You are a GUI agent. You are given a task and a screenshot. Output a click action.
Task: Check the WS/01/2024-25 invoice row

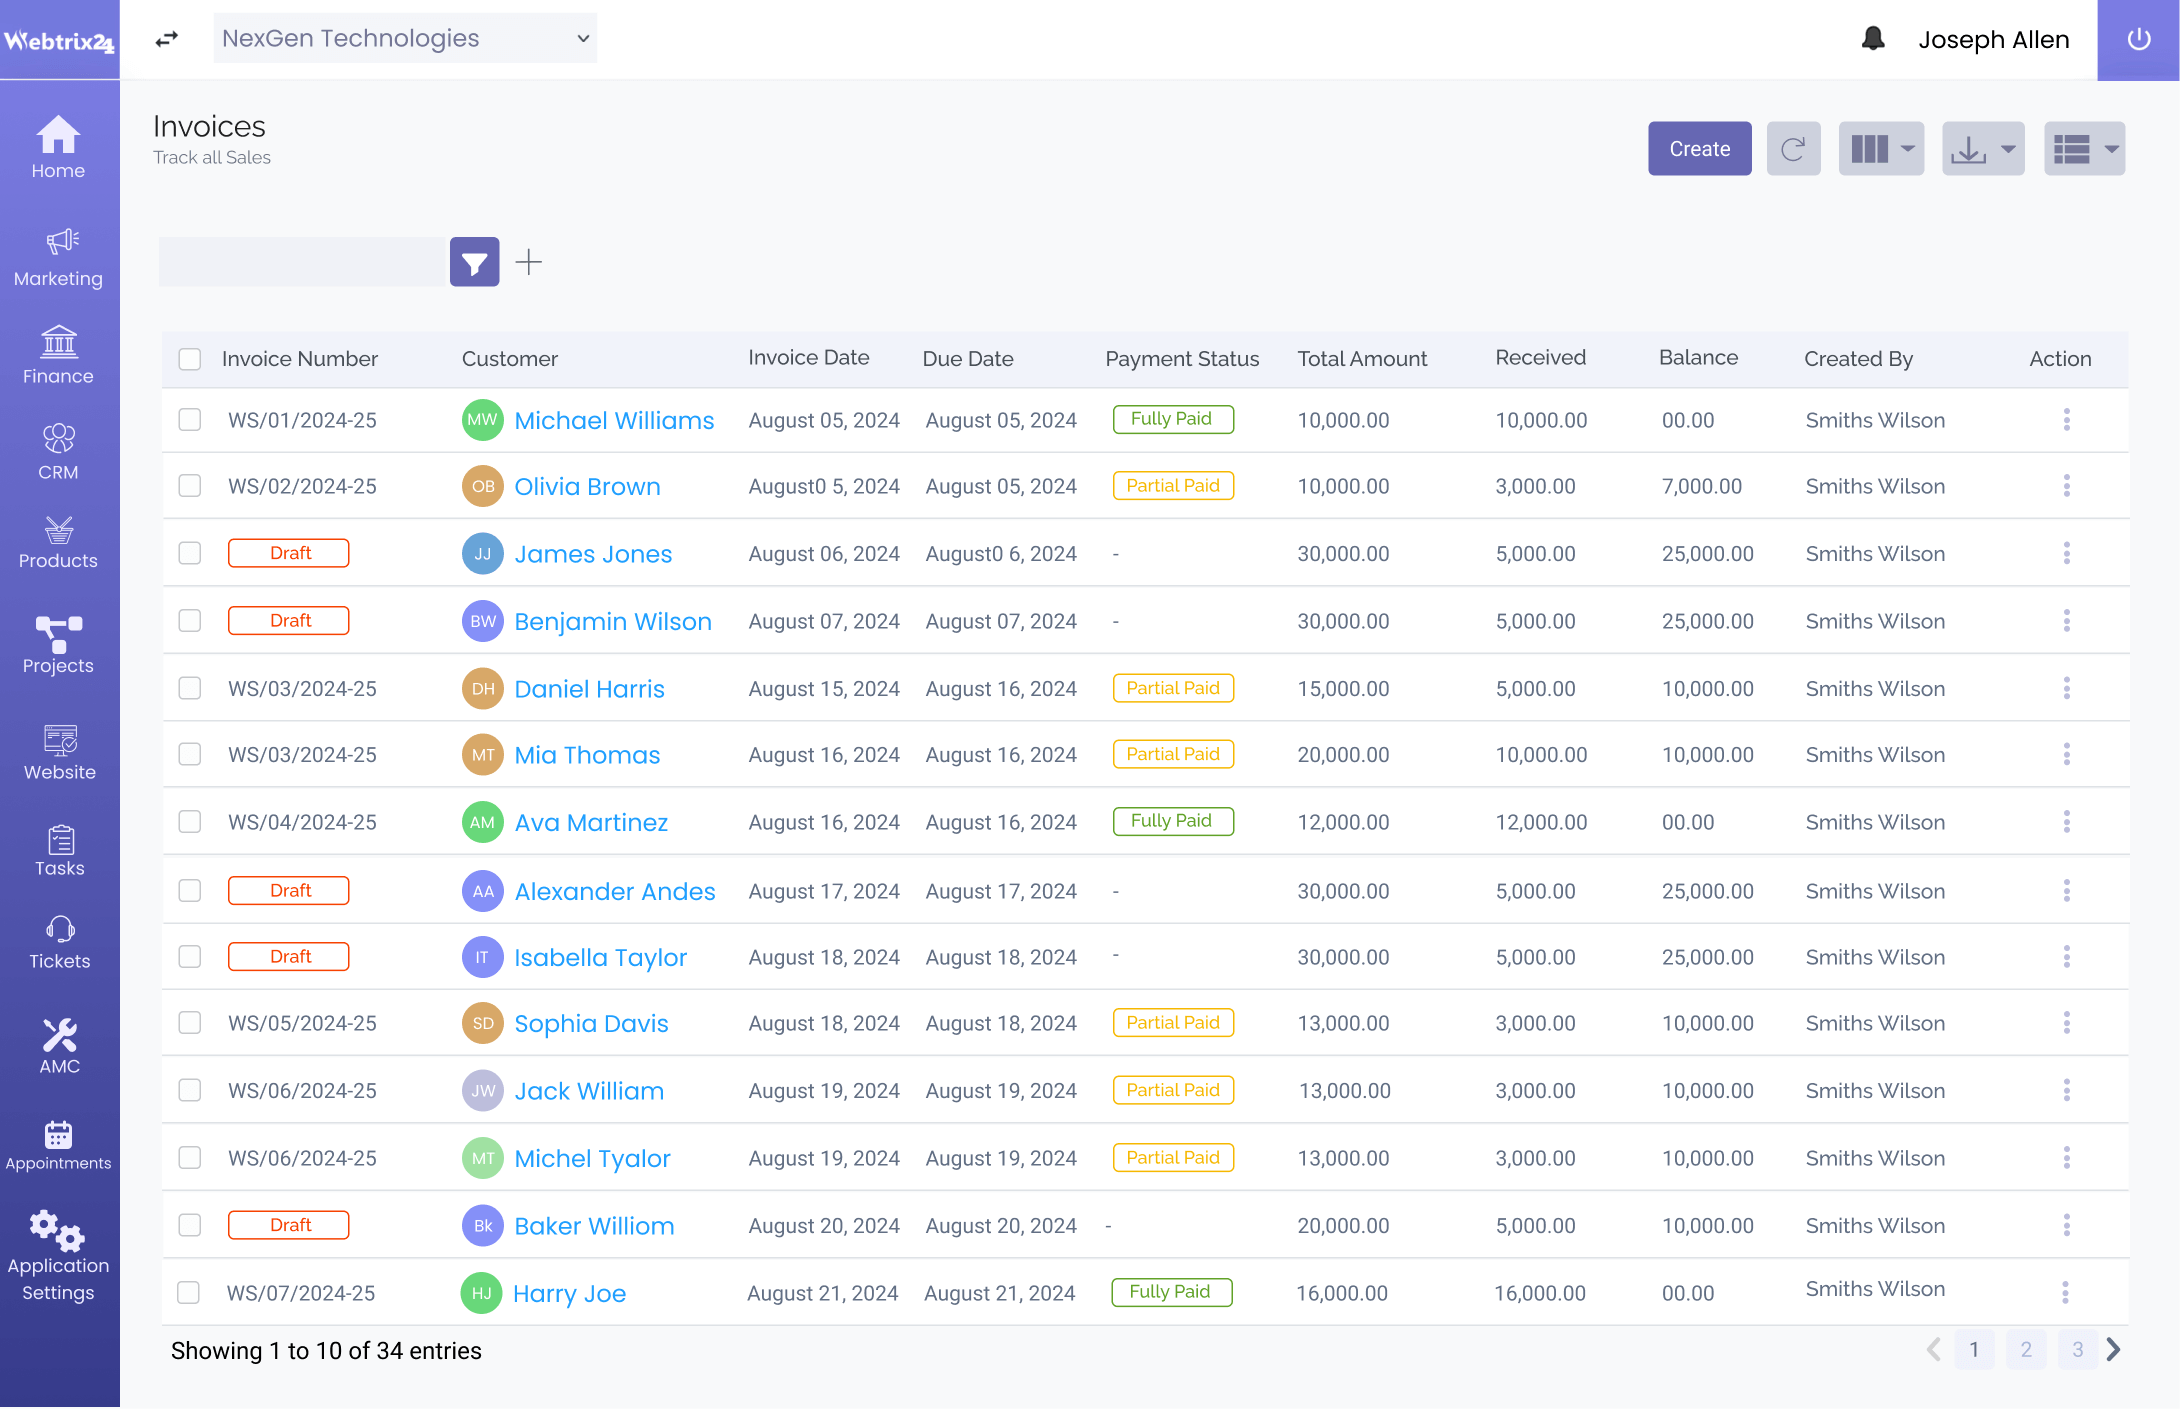coord(190,419)
